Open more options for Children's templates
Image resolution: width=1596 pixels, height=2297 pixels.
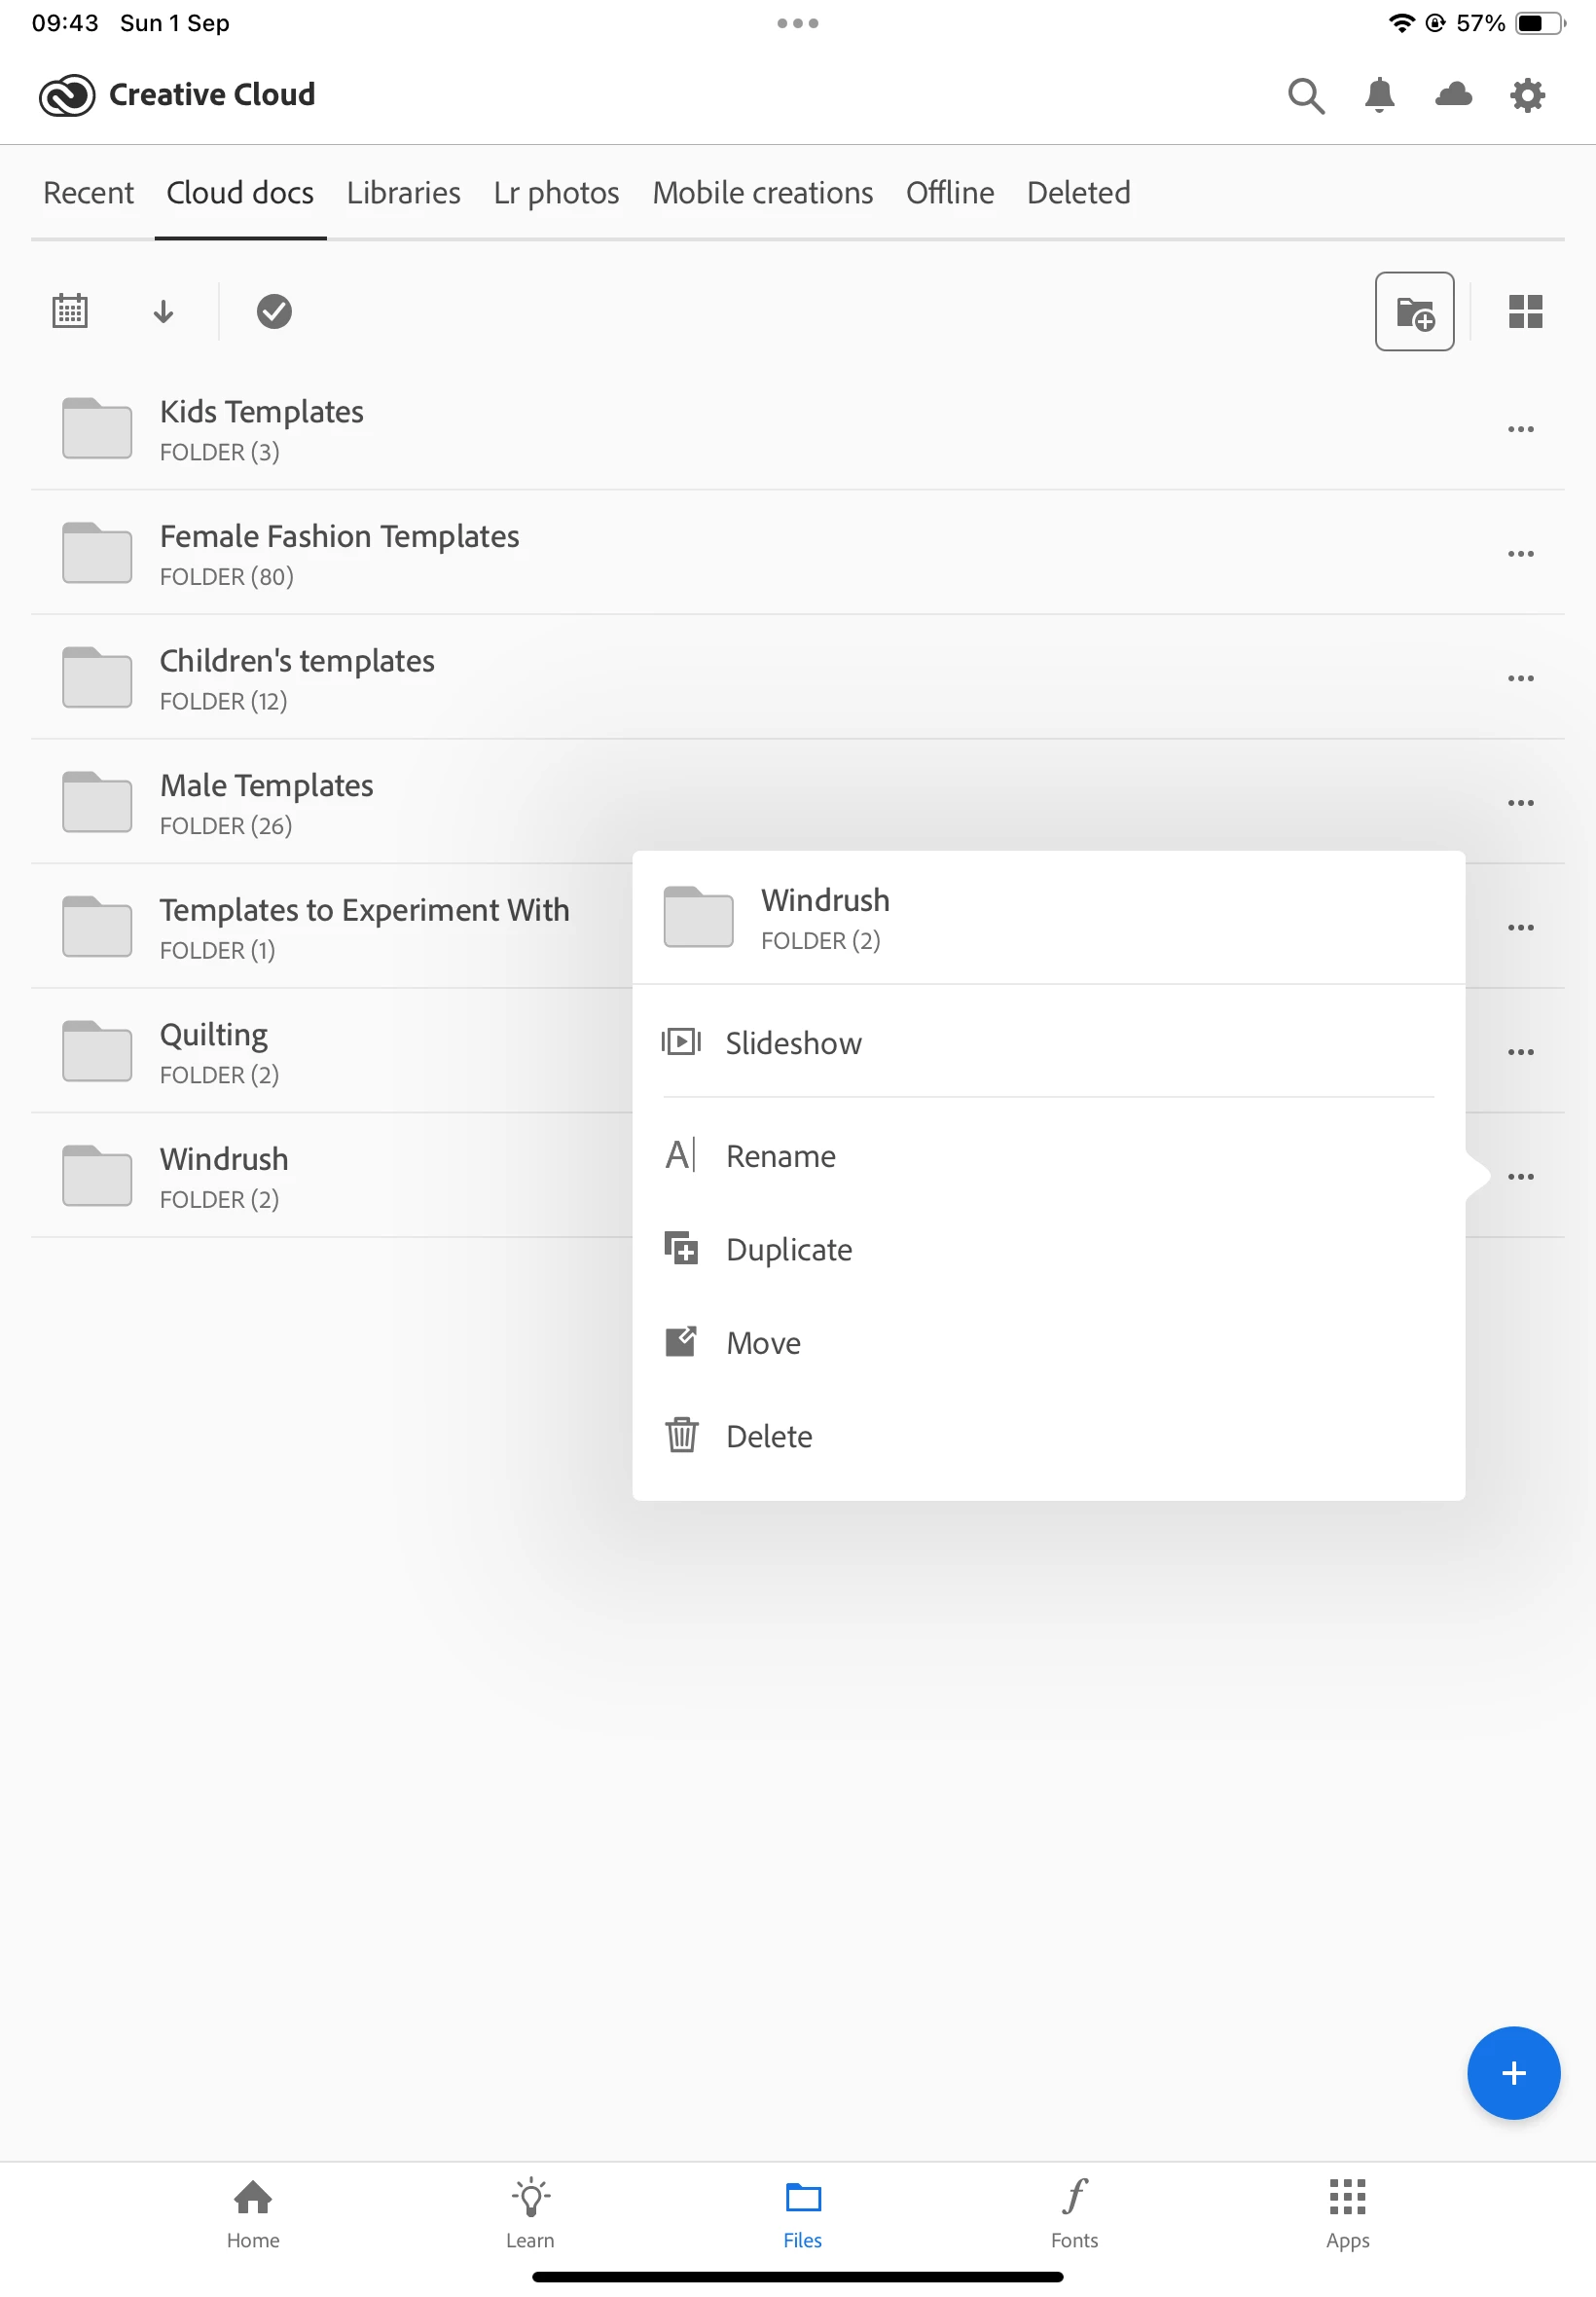pyautogui.click(x=1520, y=678)
